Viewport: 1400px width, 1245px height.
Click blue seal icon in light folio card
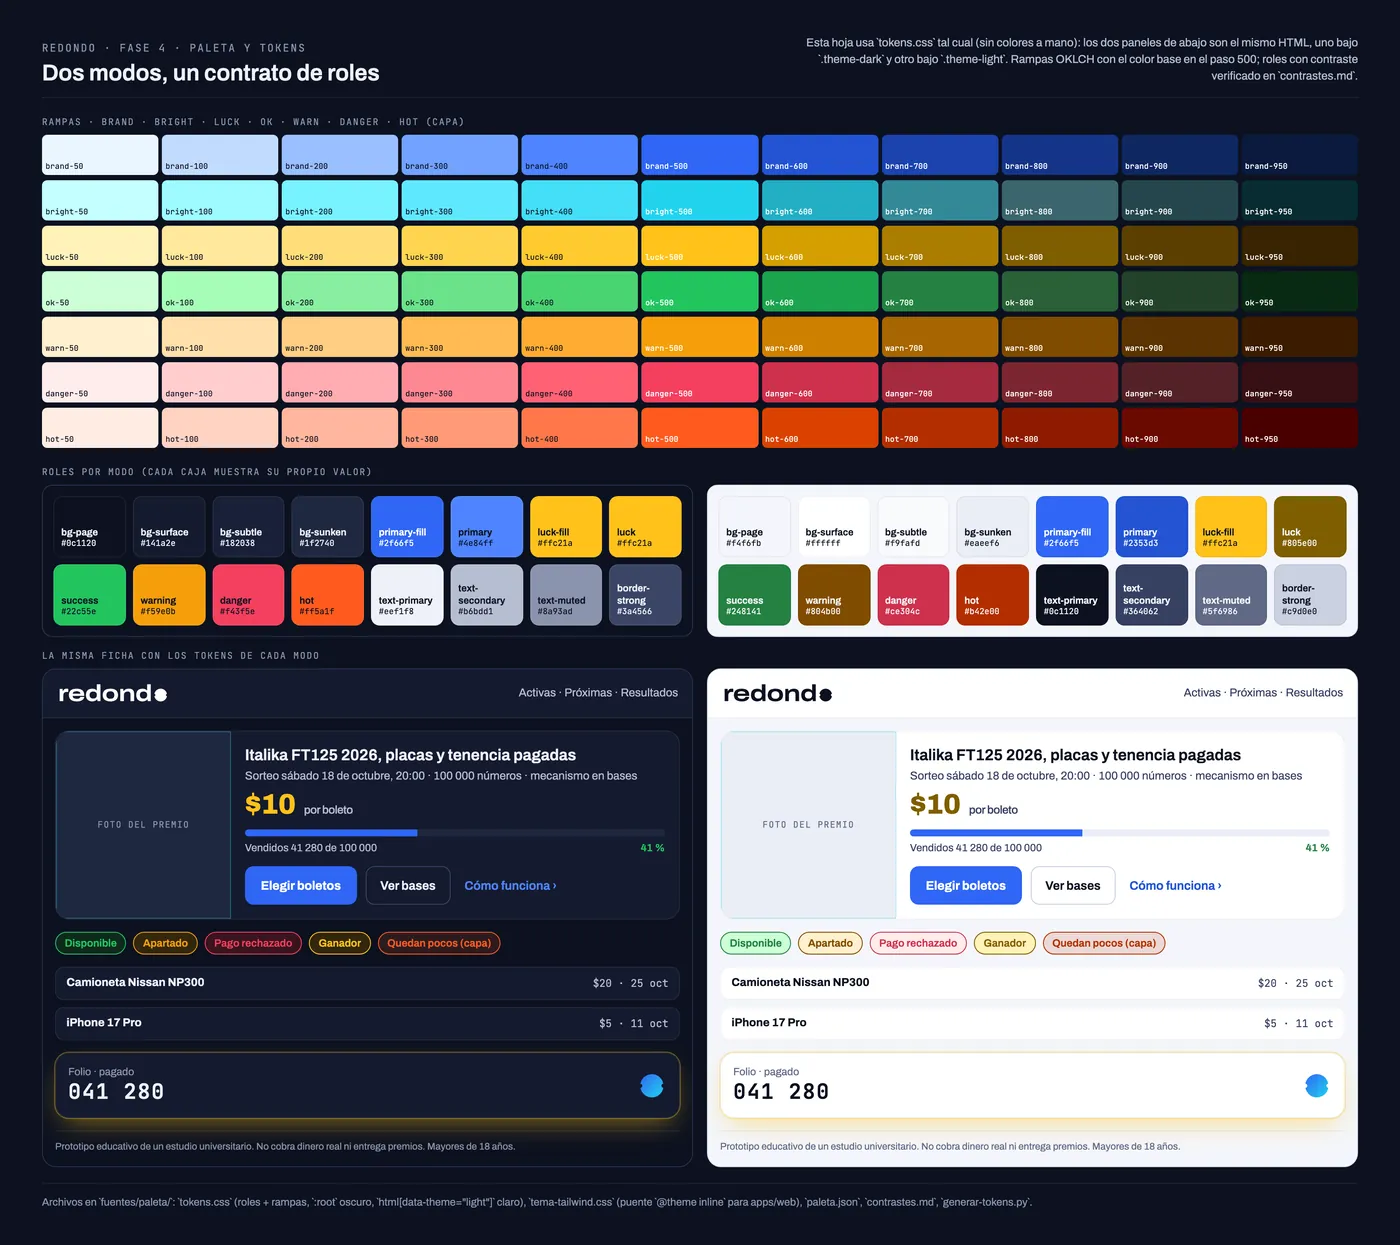point(1317,1085)
